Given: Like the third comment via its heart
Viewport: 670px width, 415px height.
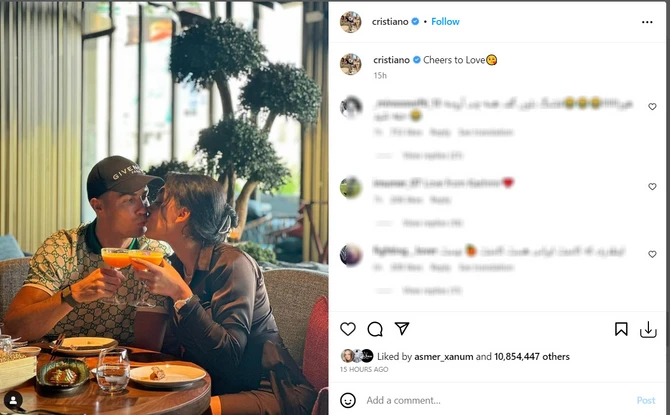Looking at the screenshot, I should click(652, 254).
